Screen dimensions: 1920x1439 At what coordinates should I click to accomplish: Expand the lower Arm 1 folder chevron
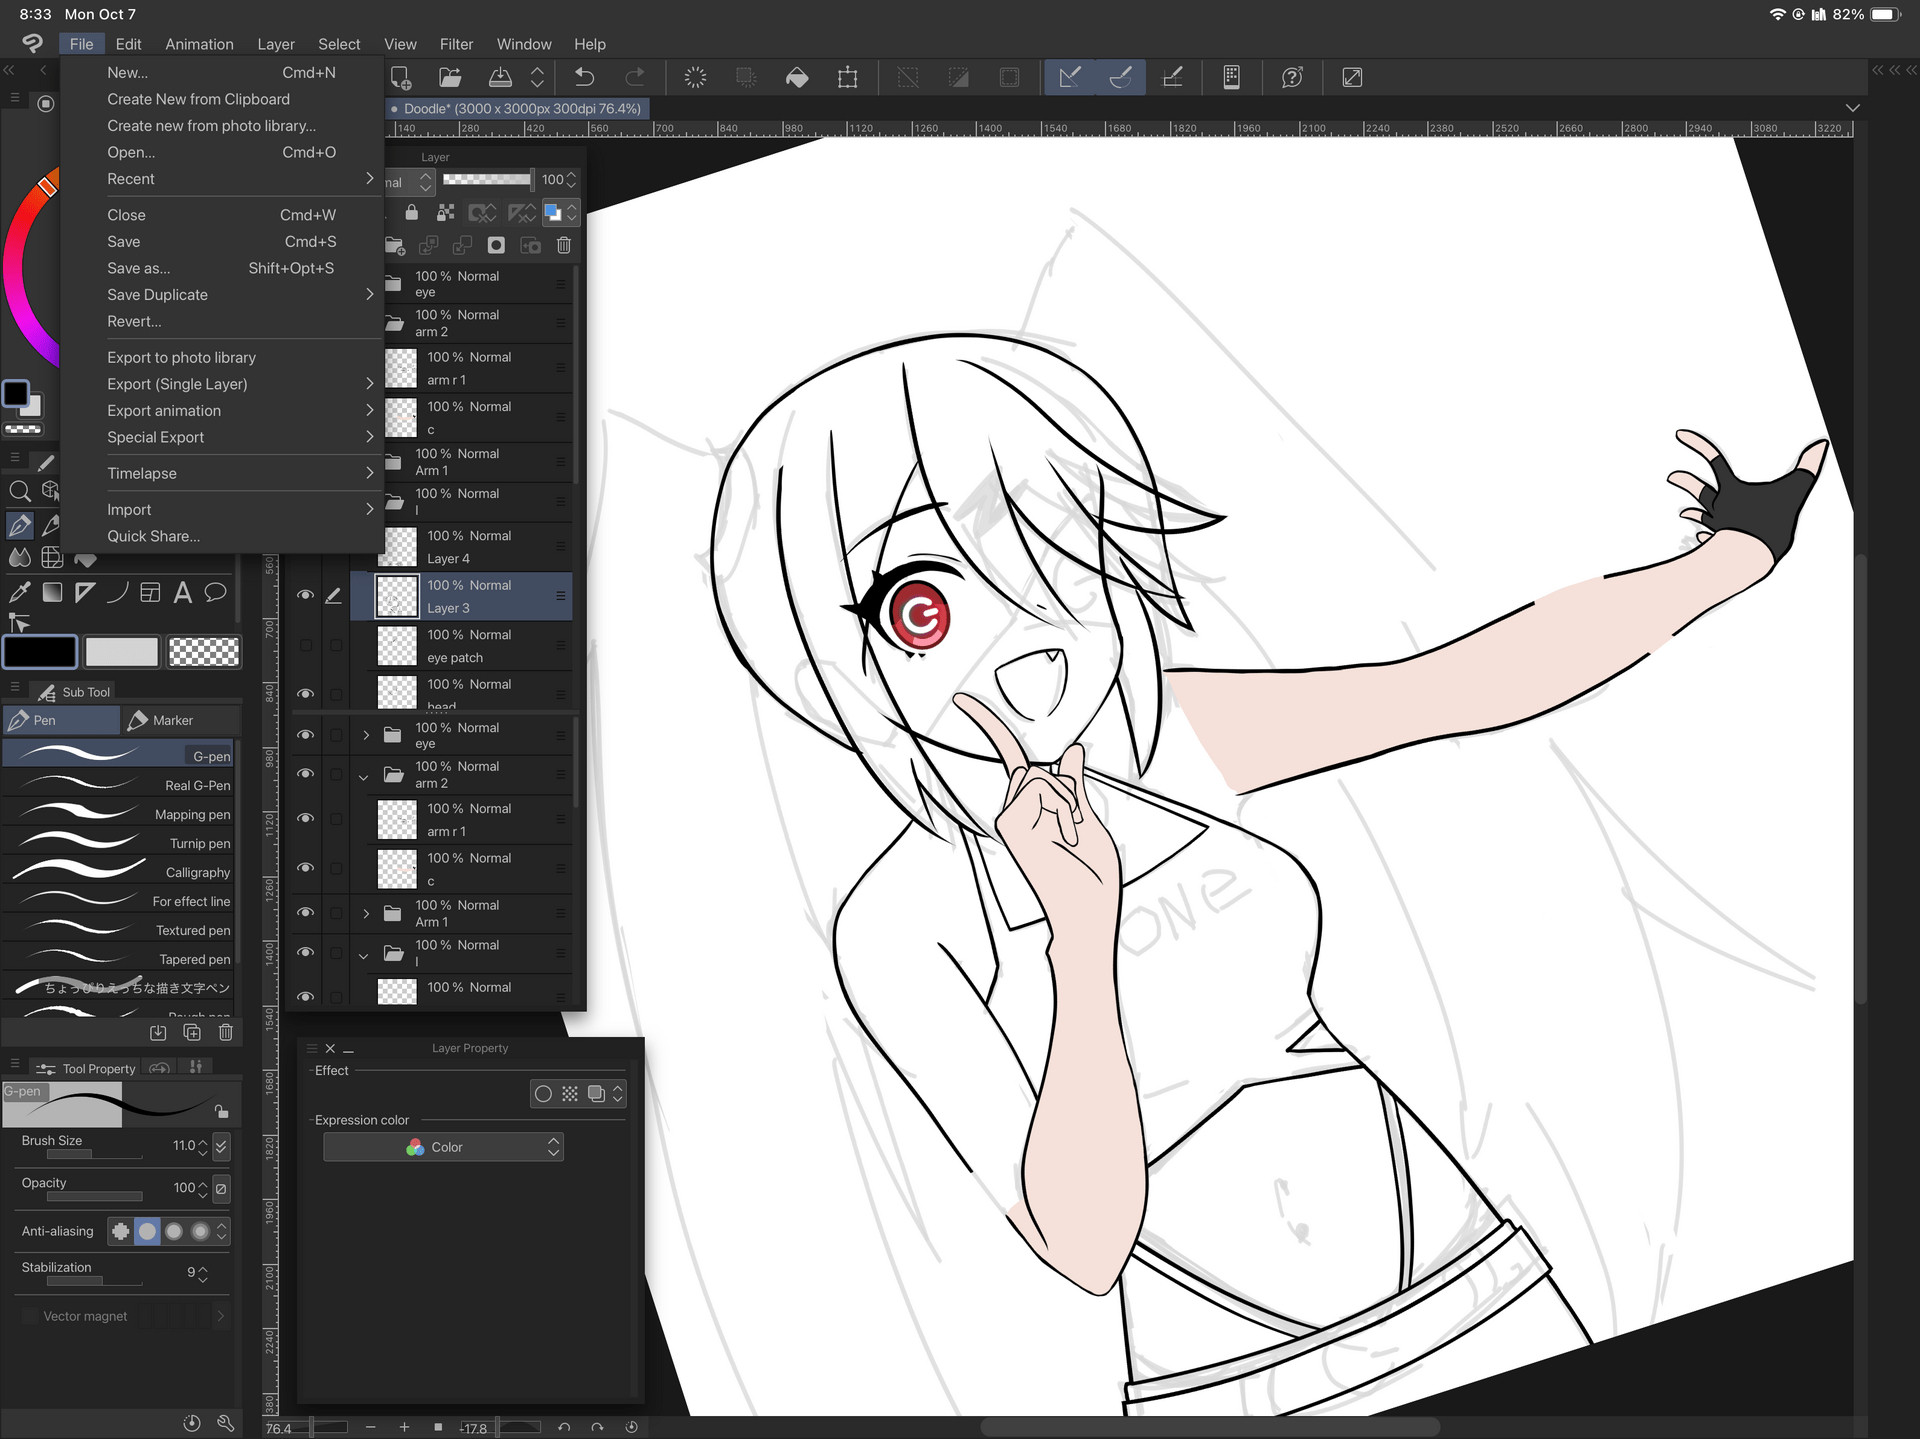(366, 913)
